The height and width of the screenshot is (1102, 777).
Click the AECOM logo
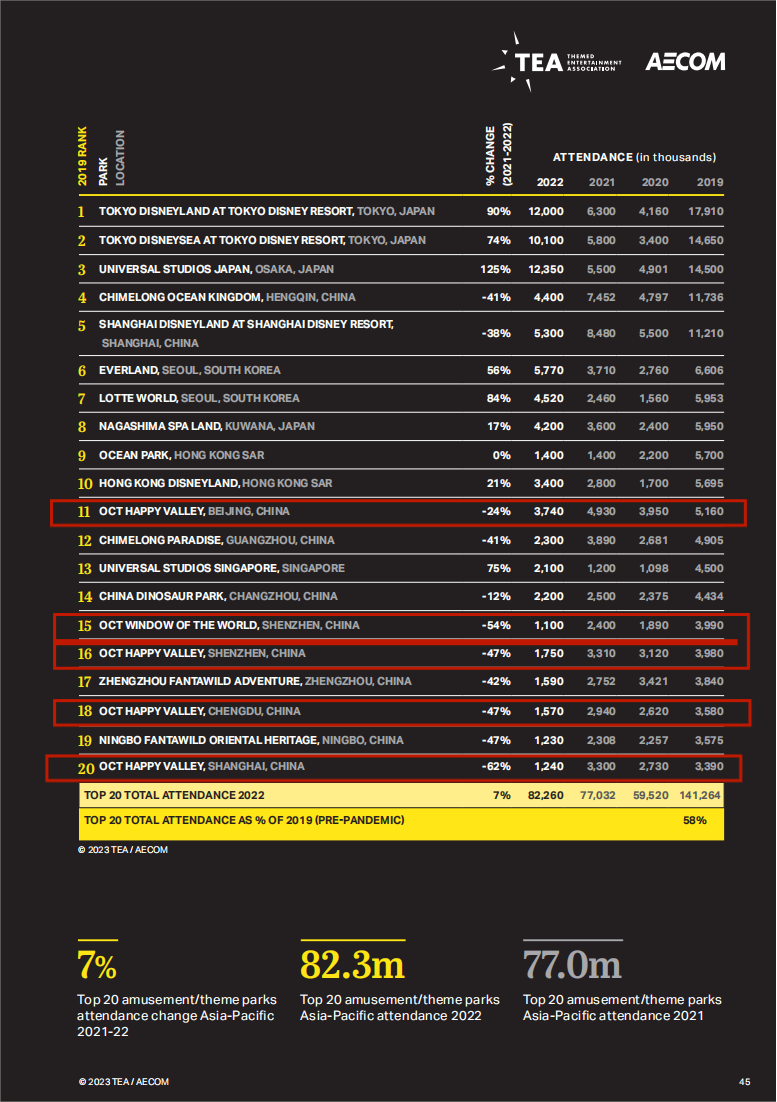point(685,62)
